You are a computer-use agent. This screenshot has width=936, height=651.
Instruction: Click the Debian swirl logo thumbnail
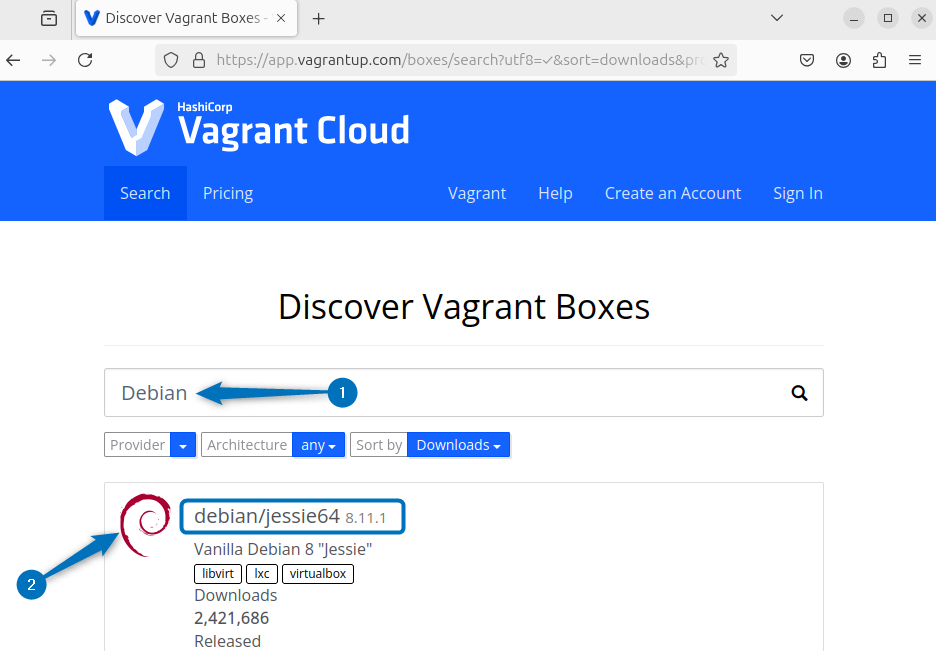point(145,524)
